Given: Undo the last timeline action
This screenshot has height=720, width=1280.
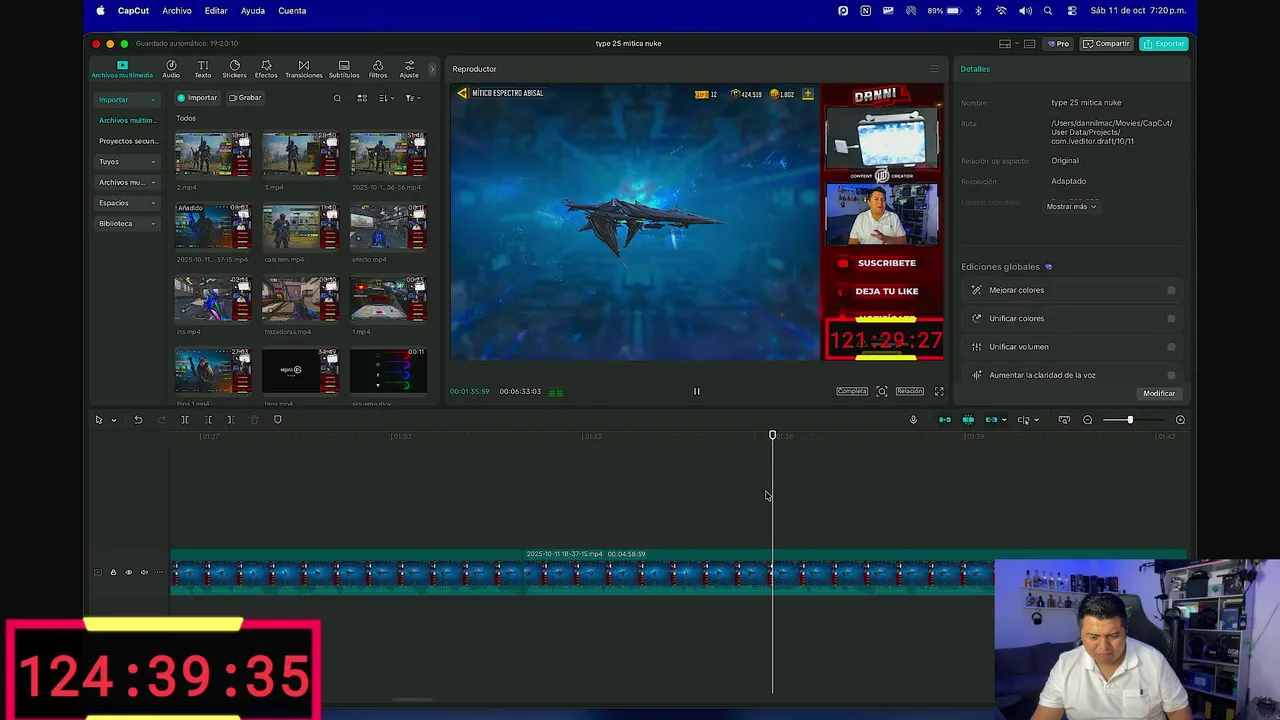Looking at the screenshot, I should 138,420.
